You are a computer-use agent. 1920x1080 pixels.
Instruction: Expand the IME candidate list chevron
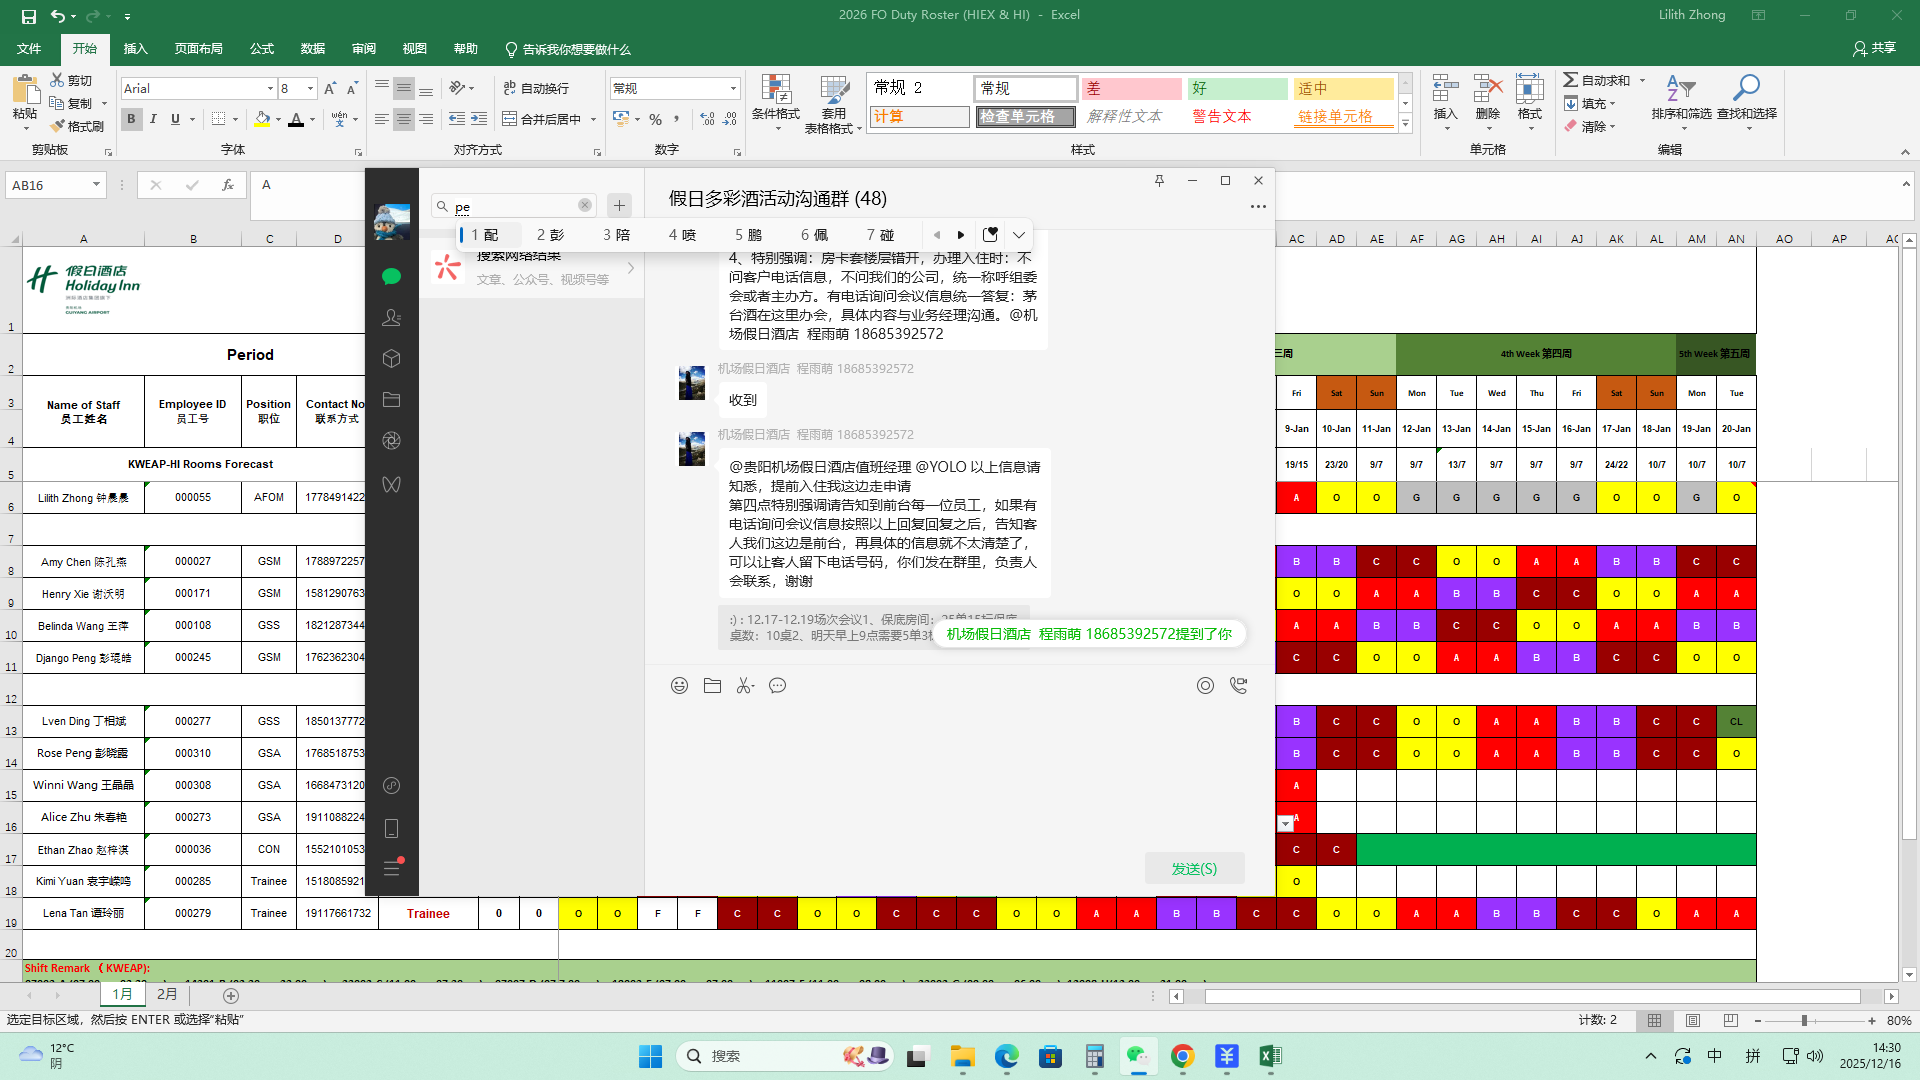1019,235
